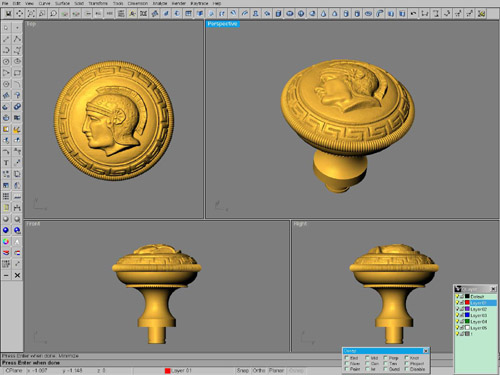Check the Disable osnap option
This screenshot has width=500, height=375.
click(406, 369)
